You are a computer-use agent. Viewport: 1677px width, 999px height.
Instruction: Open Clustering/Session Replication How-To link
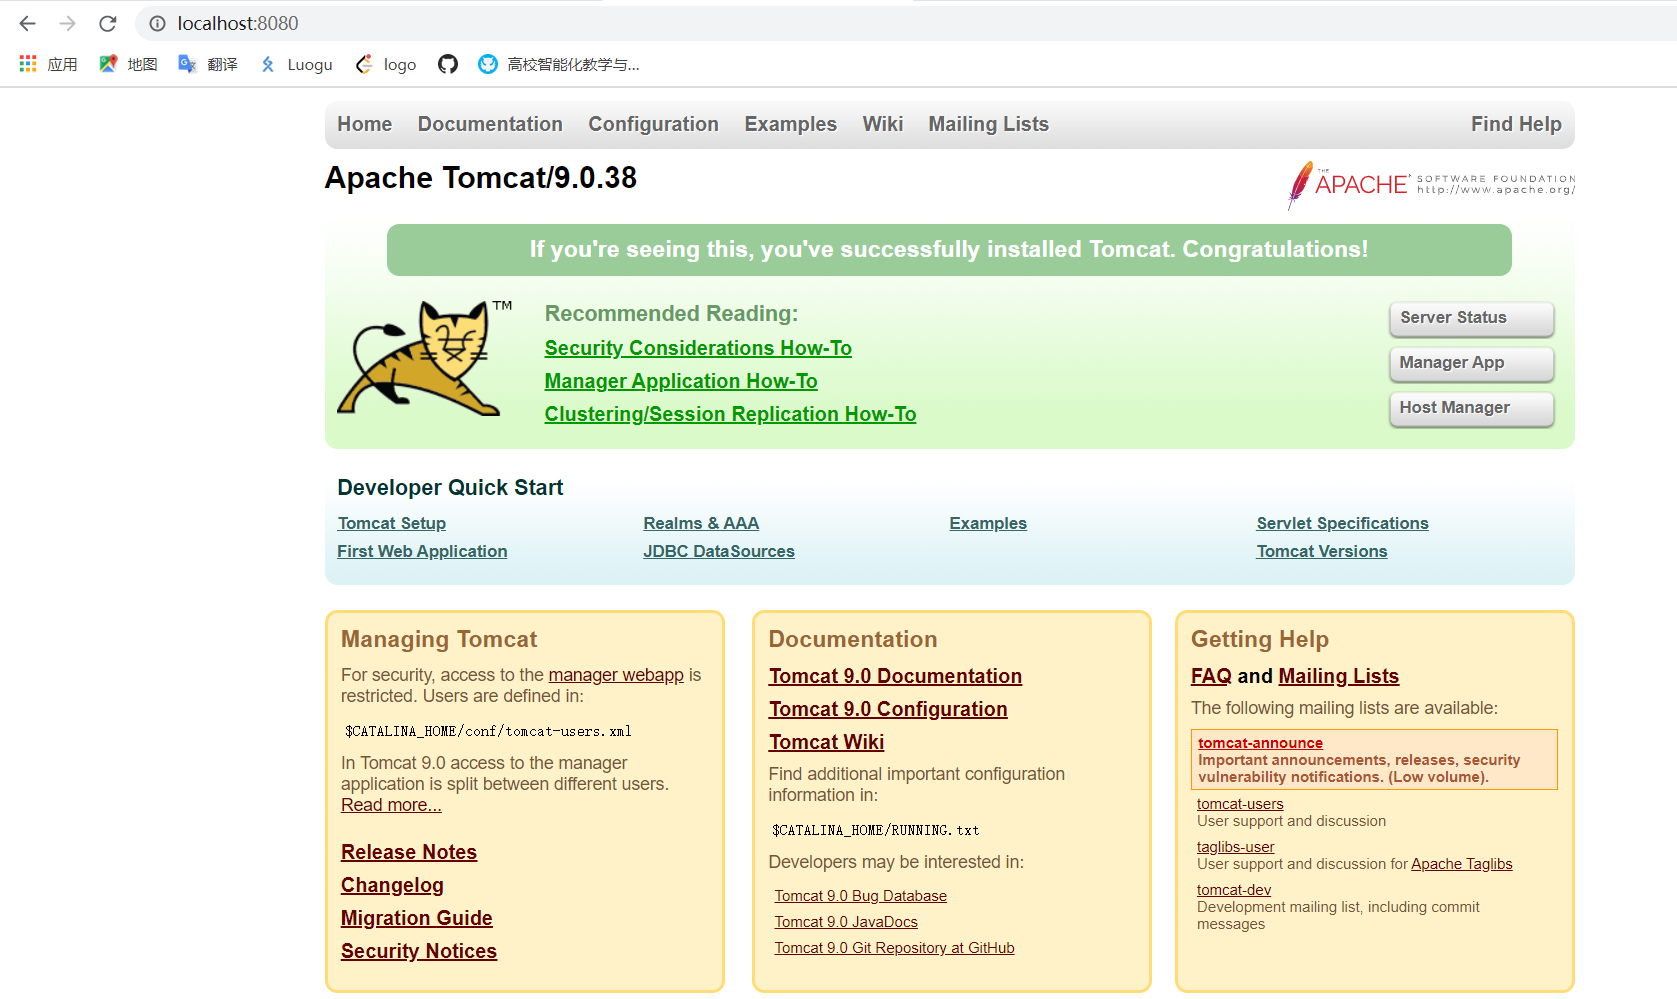[730, 414]
